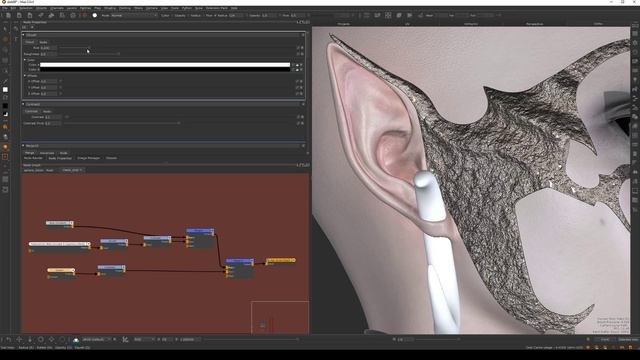
Task: Switch to the Node tab under Cloud
Action: (43, 42)
